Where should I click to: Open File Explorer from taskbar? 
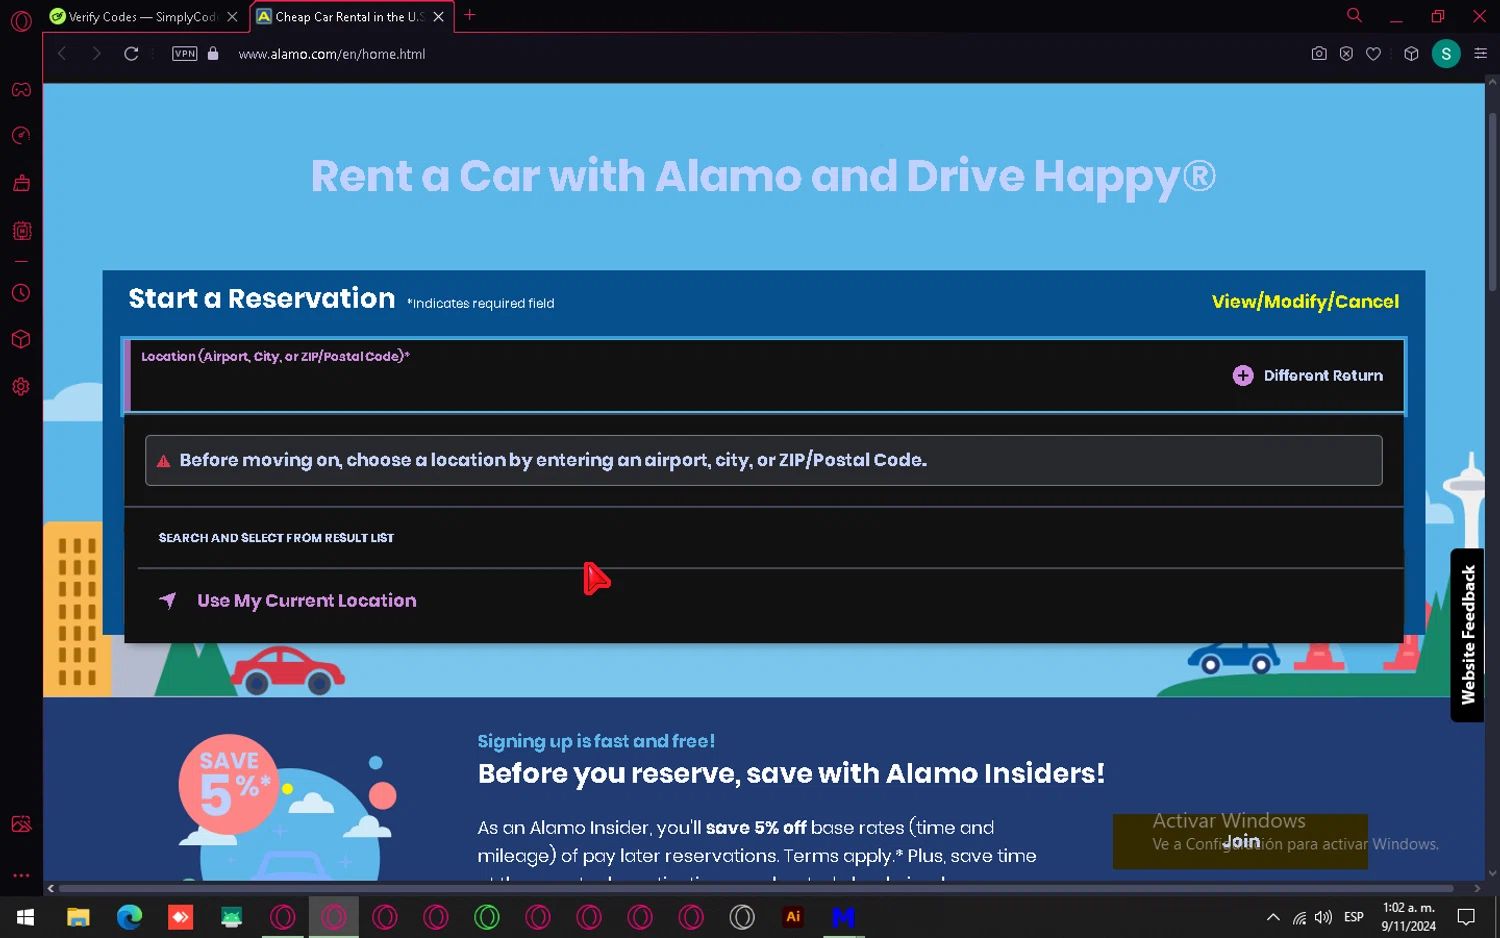[78, 917]
